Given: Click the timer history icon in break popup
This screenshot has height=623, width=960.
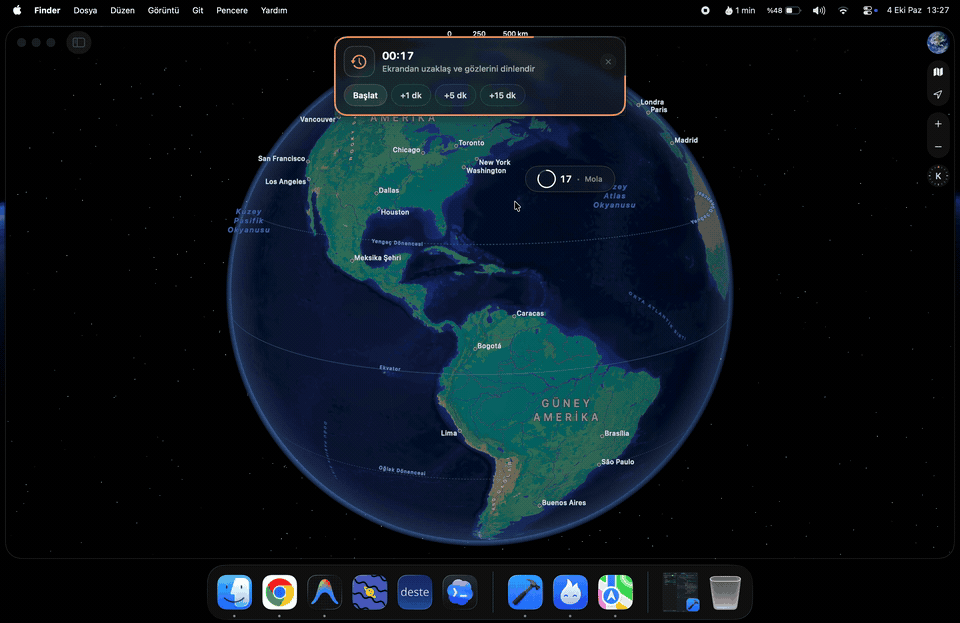Looking at the screenshot, I should [359, 62].
